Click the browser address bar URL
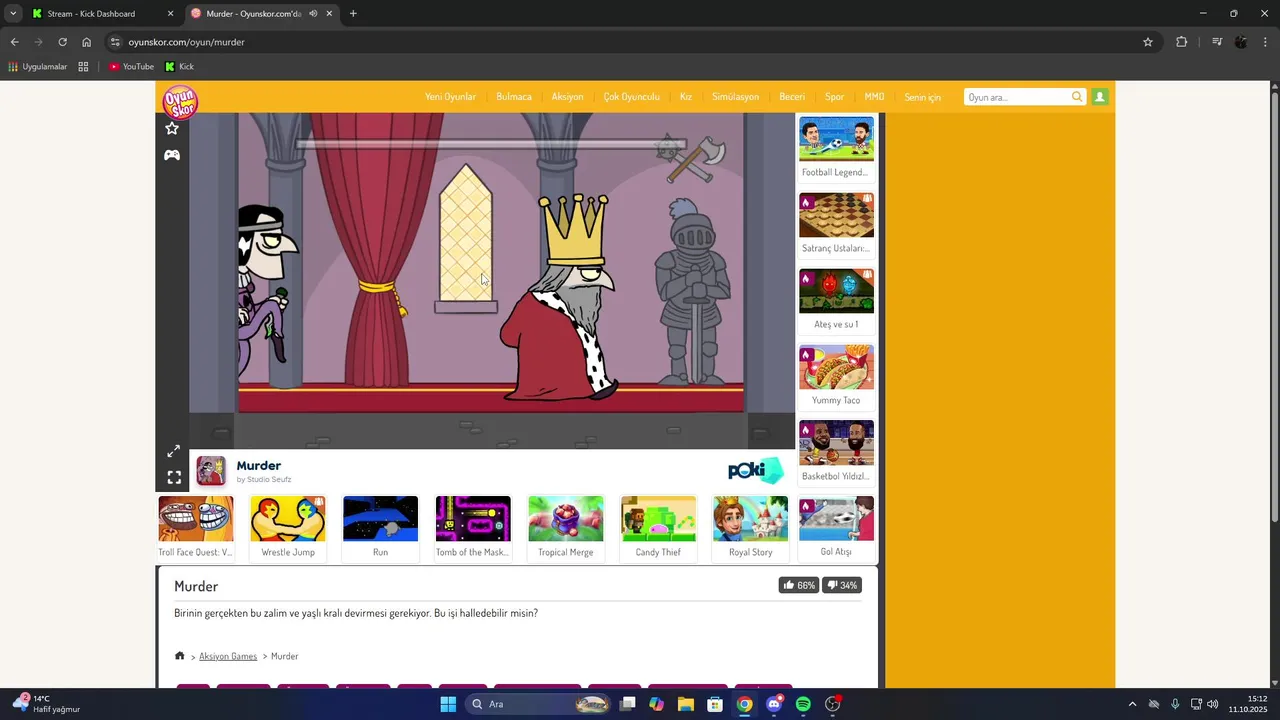Screen dimensions: 1280x720 pyautogui.click(x=187, y=42)
